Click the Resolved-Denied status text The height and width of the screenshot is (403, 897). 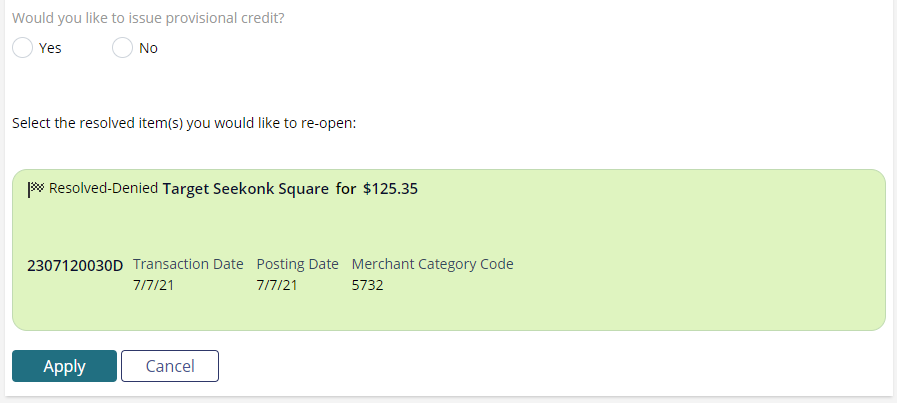tap(104, 188)
